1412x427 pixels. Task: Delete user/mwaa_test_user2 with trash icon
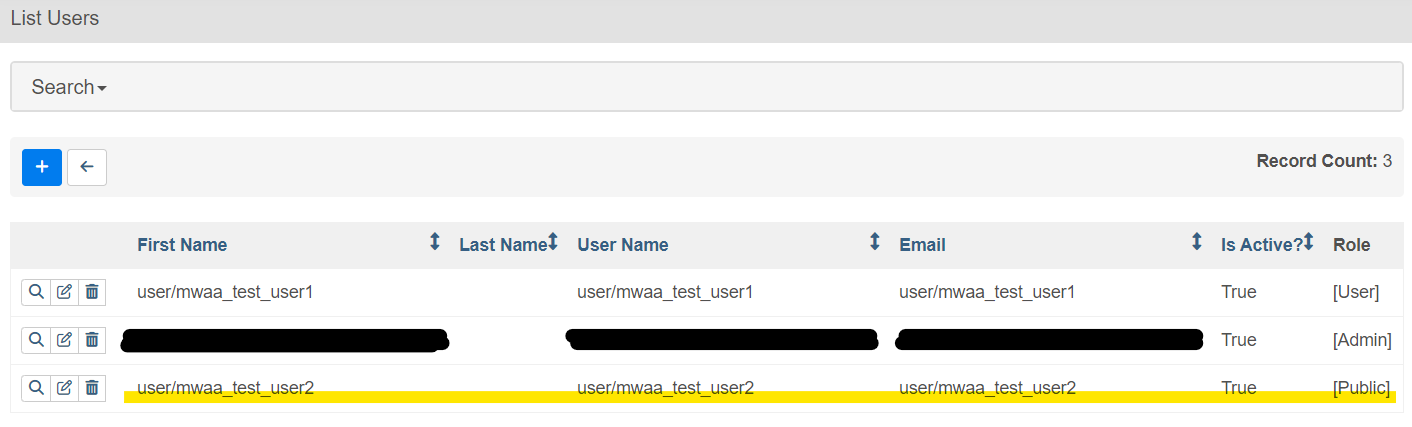[x=92, y=388]
